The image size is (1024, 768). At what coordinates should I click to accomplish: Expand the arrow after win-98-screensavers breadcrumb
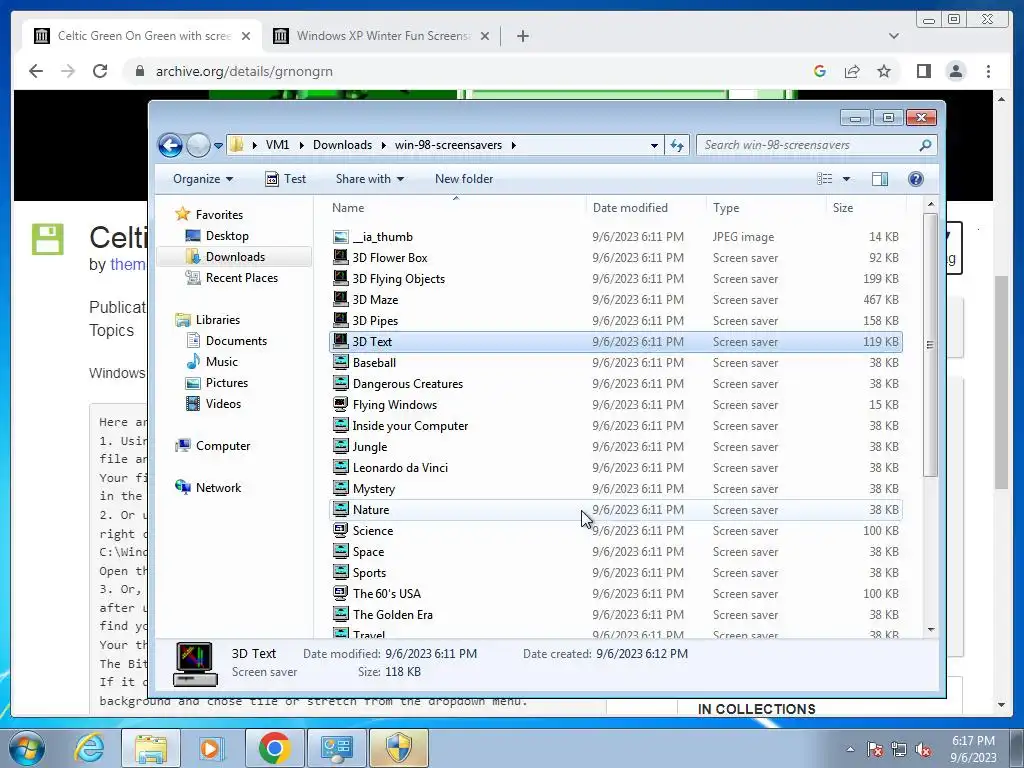513,145
